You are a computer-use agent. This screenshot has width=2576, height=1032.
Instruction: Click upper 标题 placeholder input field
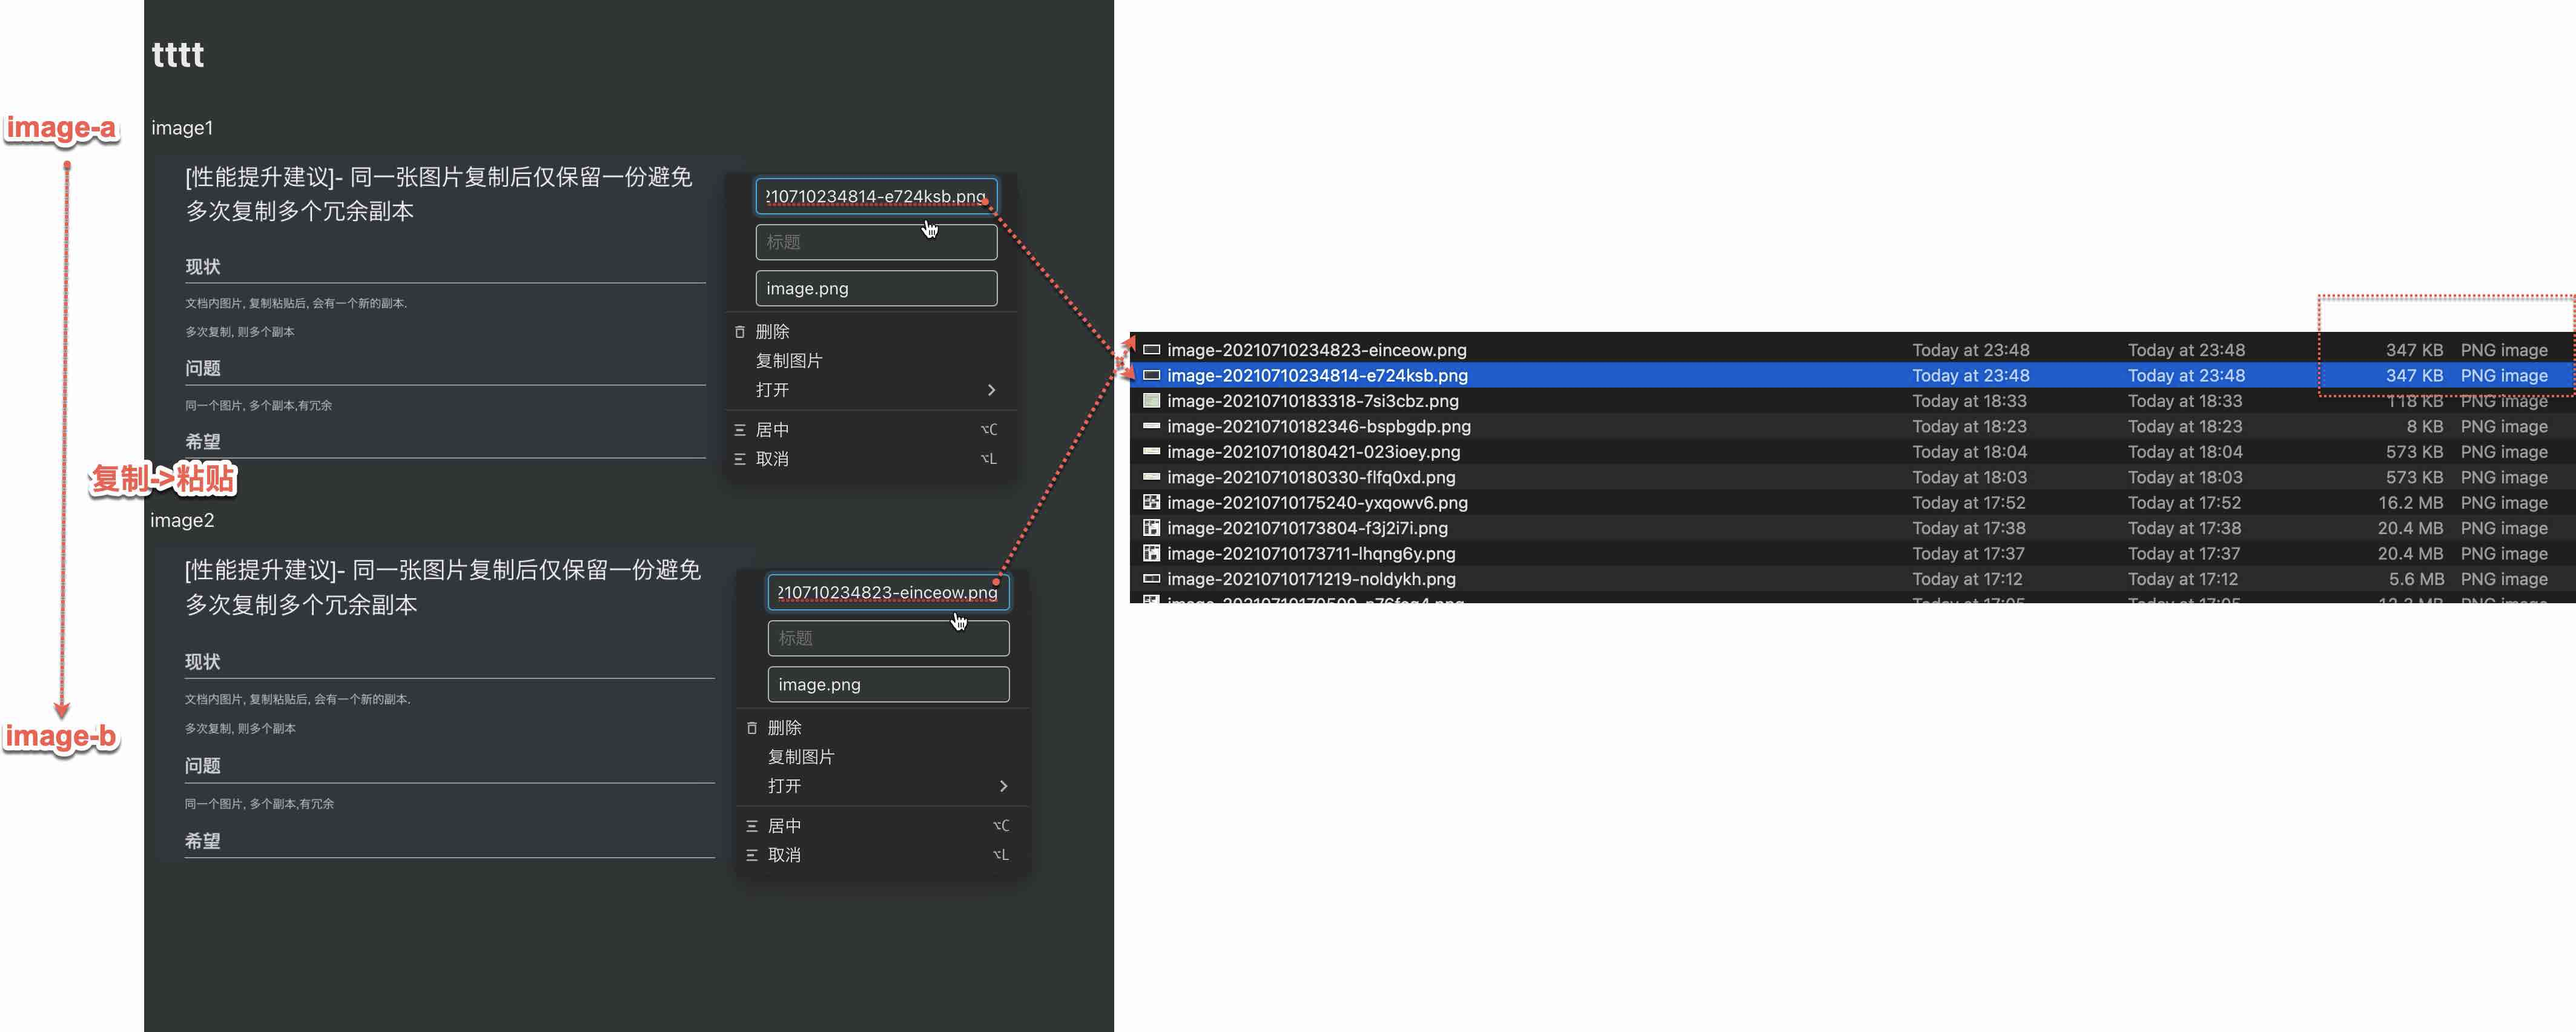point(876,242)
